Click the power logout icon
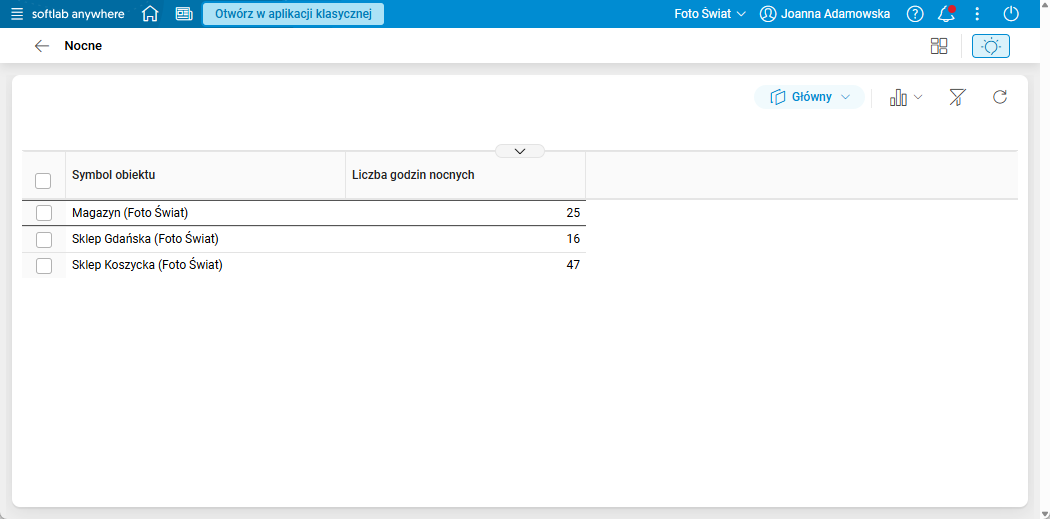The height and width of the screenshot is (519, 1050). 1011,14
